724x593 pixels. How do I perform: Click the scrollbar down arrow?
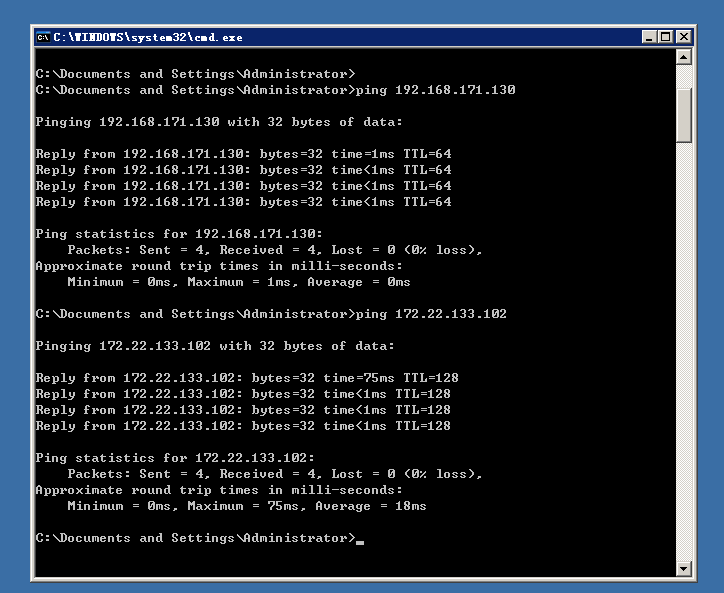684,568
